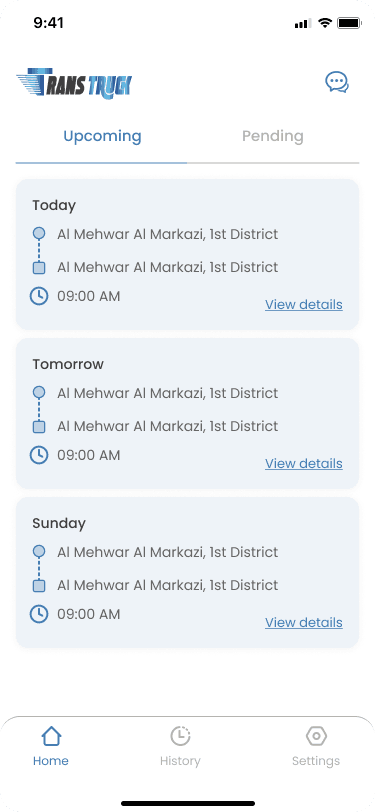Screen dimensions: 375x812
Task: Open the Settings hexagon icon
Action: [316, 736]
